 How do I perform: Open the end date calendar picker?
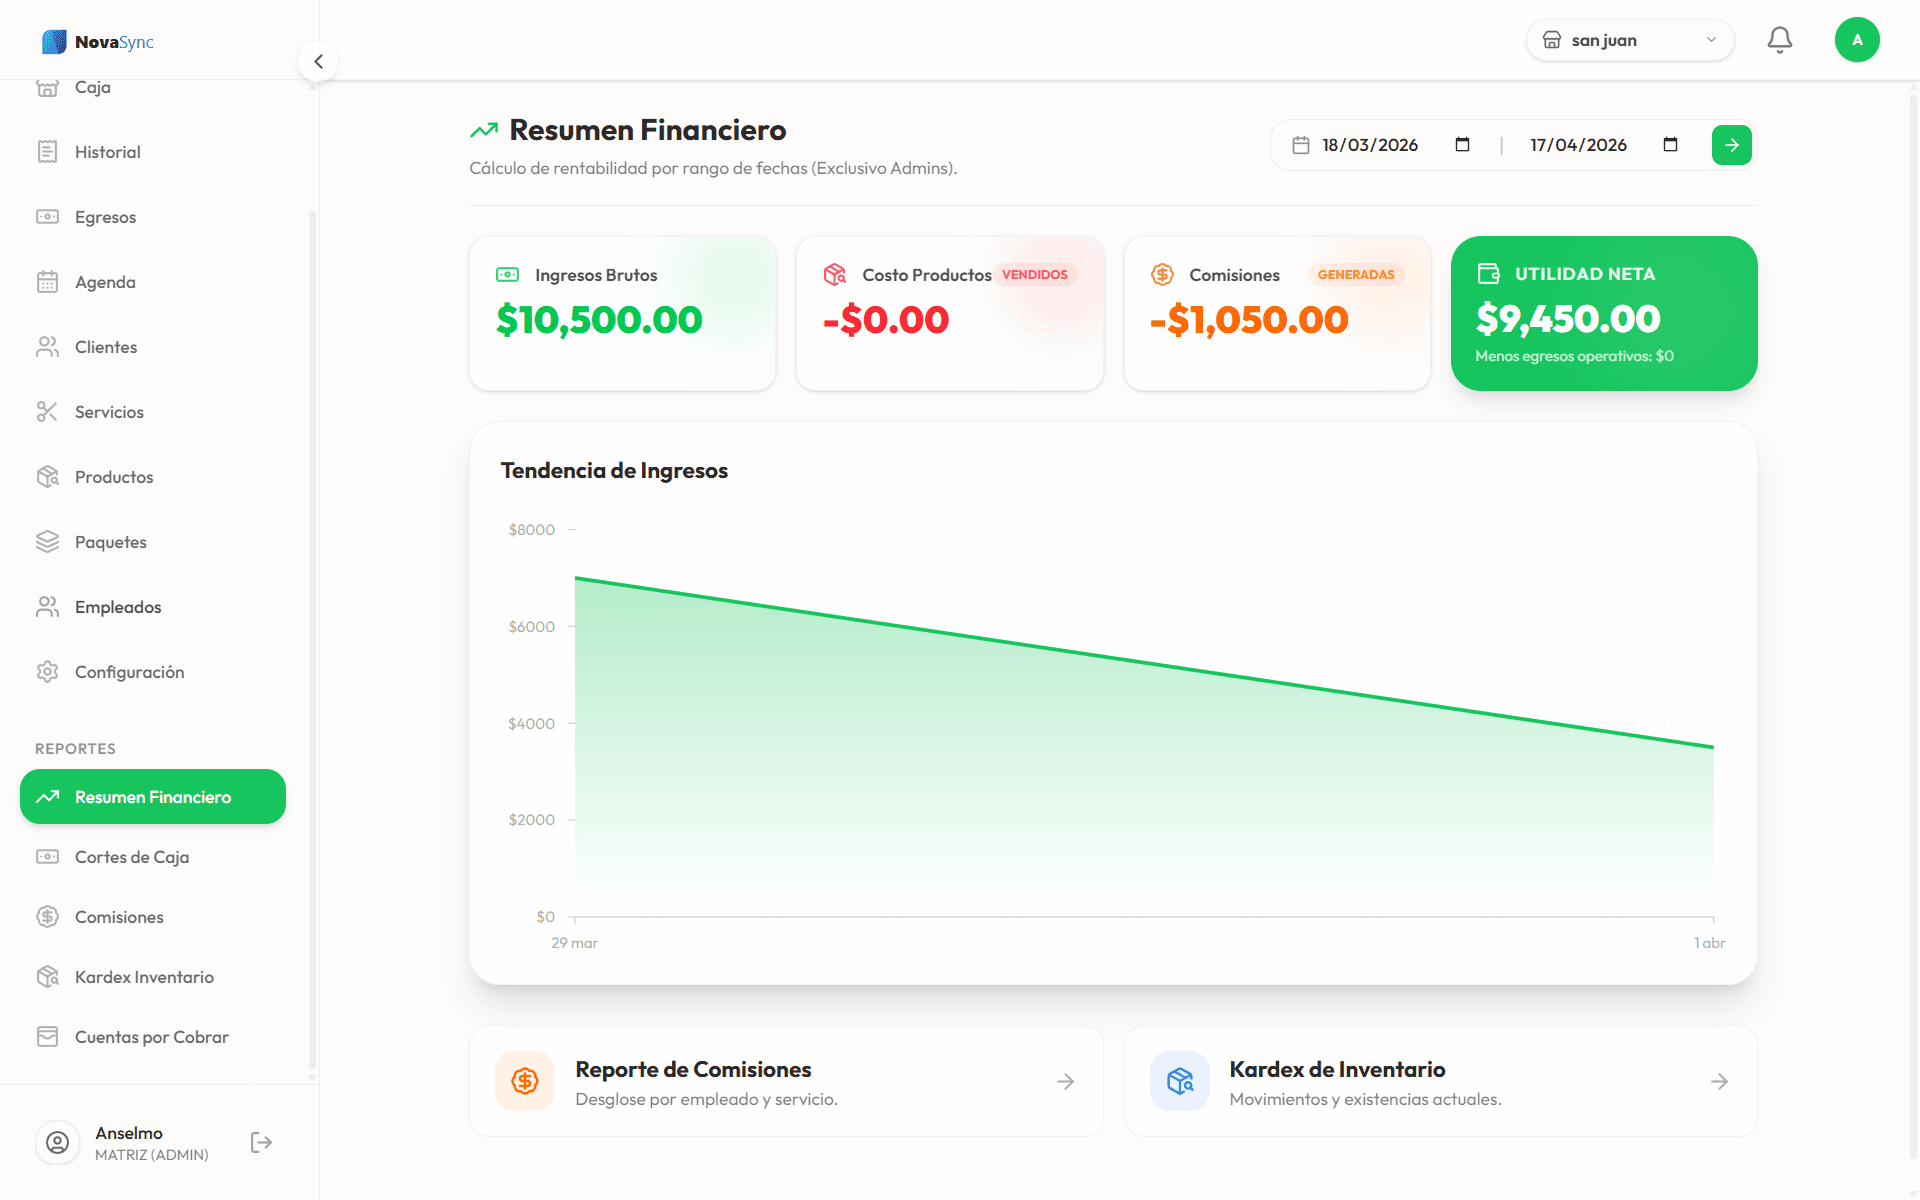[1670, 145]
